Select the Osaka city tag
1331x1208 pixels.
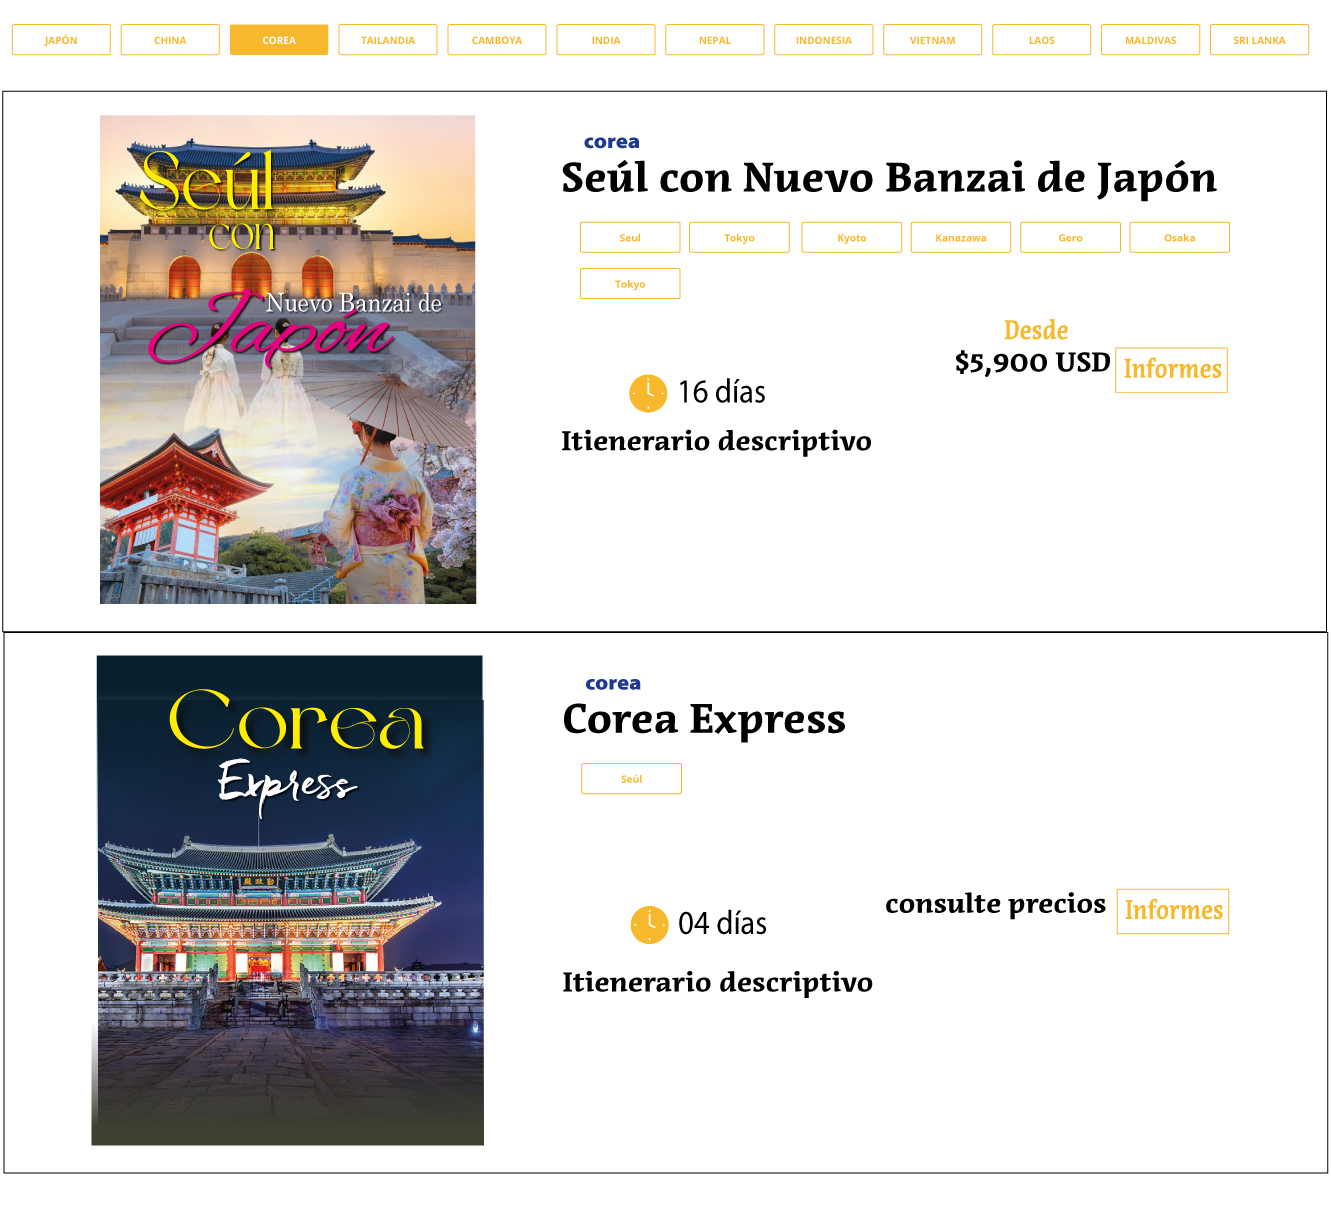click(1180, 238)
